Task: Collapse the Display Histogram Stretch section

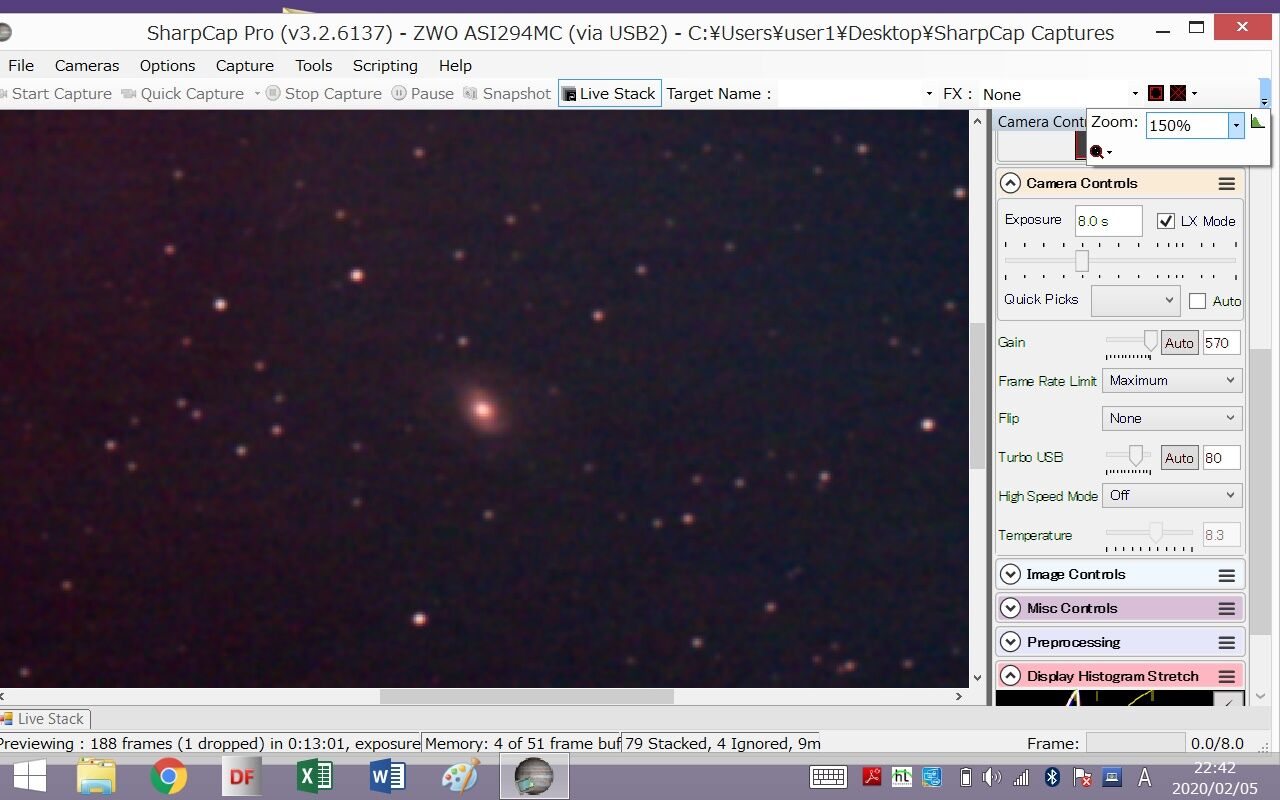Action: tap(1010, 676)
